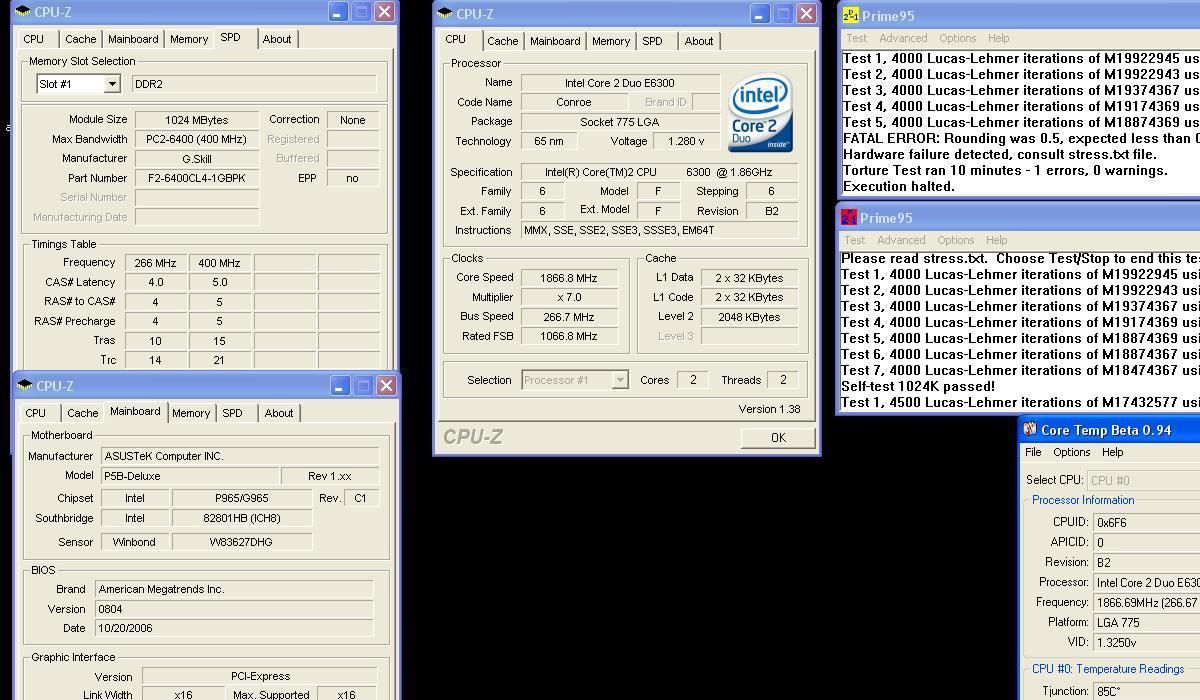Viewport: 1200px width, 700px height.
Task: Open Help menu in Core Temp
Action: (x=1112, y=452)
